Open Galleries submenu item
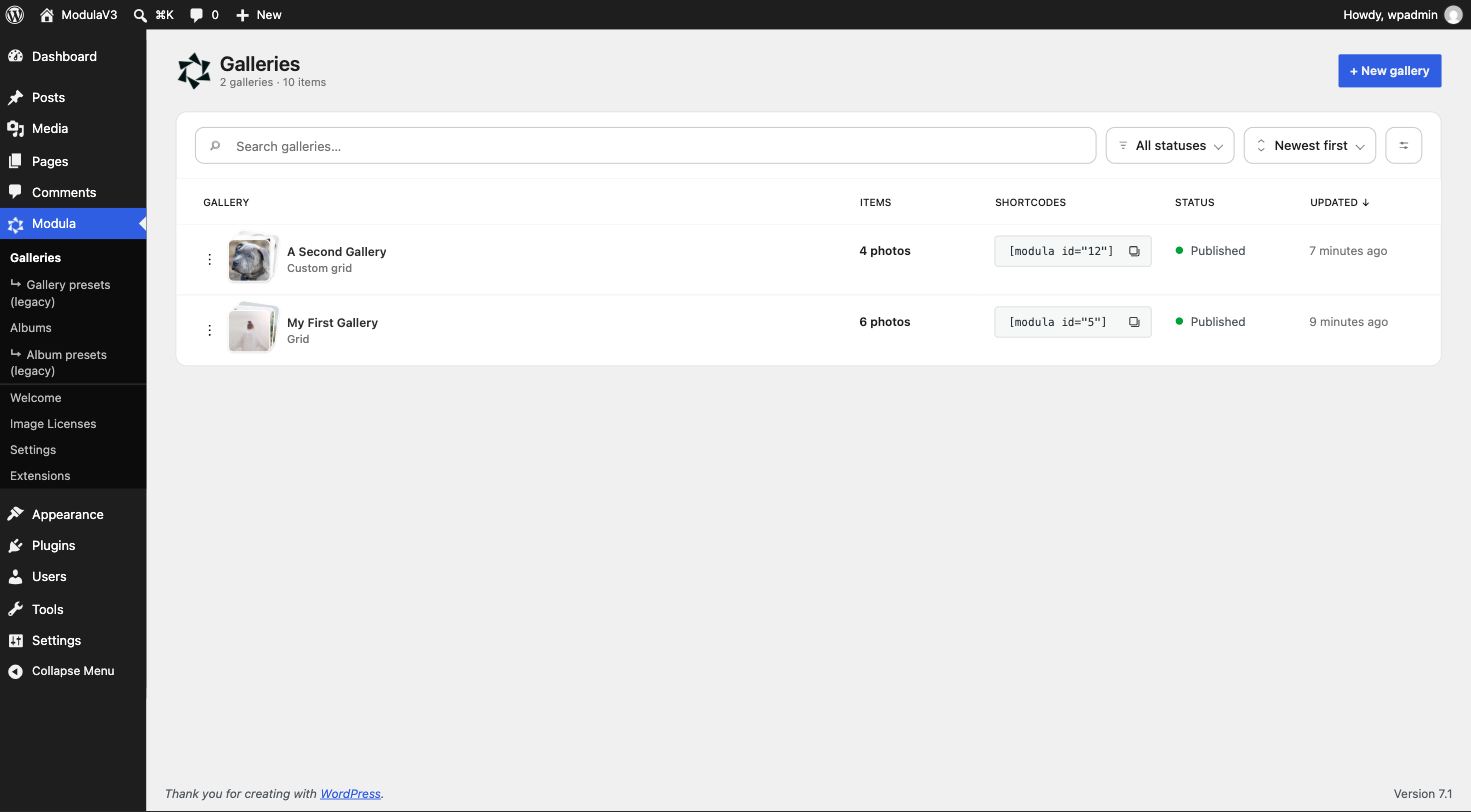Image resolution: width=1471 pixels, height=812 pixels. point(36,258)
